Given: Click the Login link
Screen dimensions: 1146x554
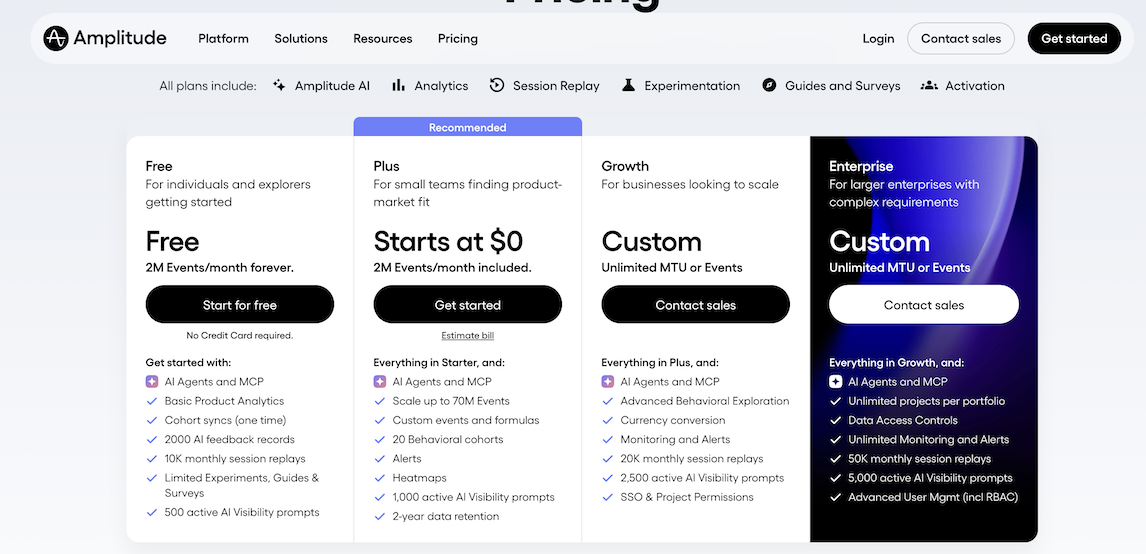Looking at the screenshot, I should click(x=879, y=39).
